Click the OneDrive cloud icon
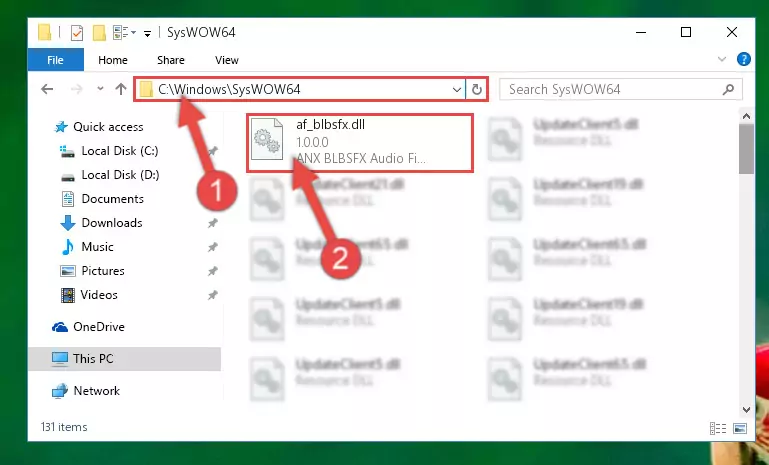Viewport: 769px width, 465px height. [x=60, y=327]
